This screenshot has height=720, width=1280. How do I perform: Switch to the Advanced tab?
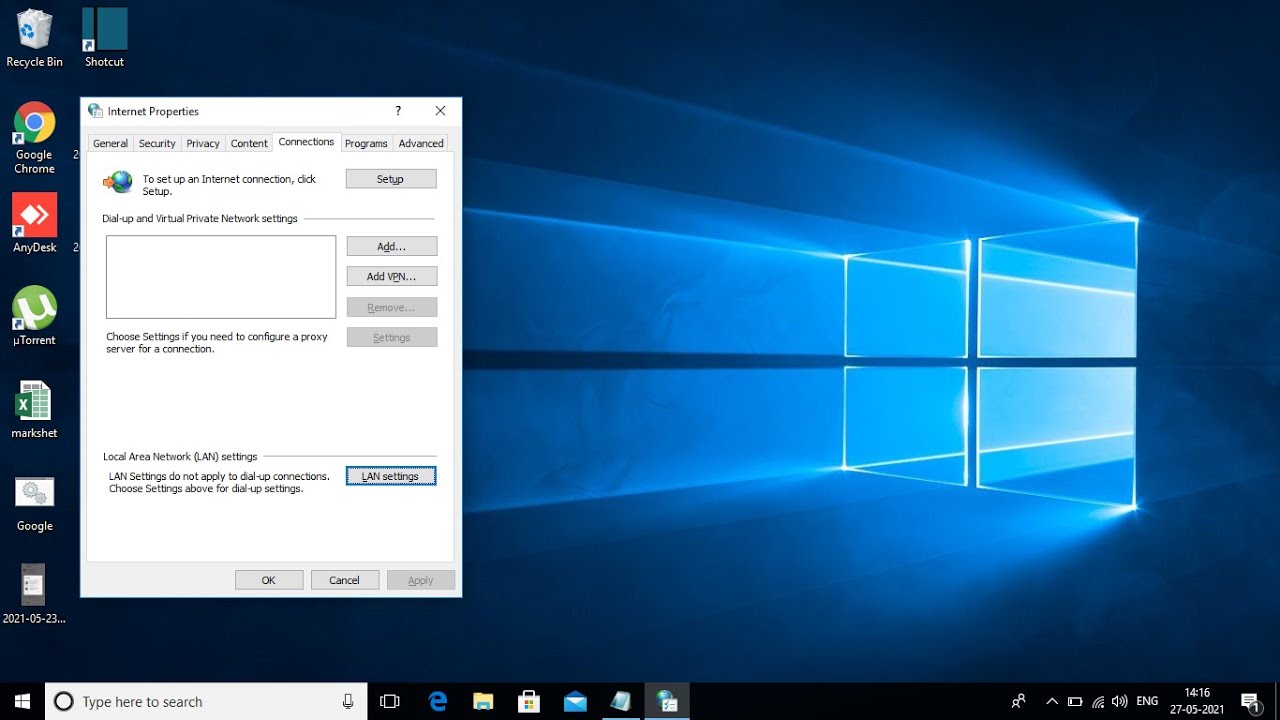(x=421, y=143)
